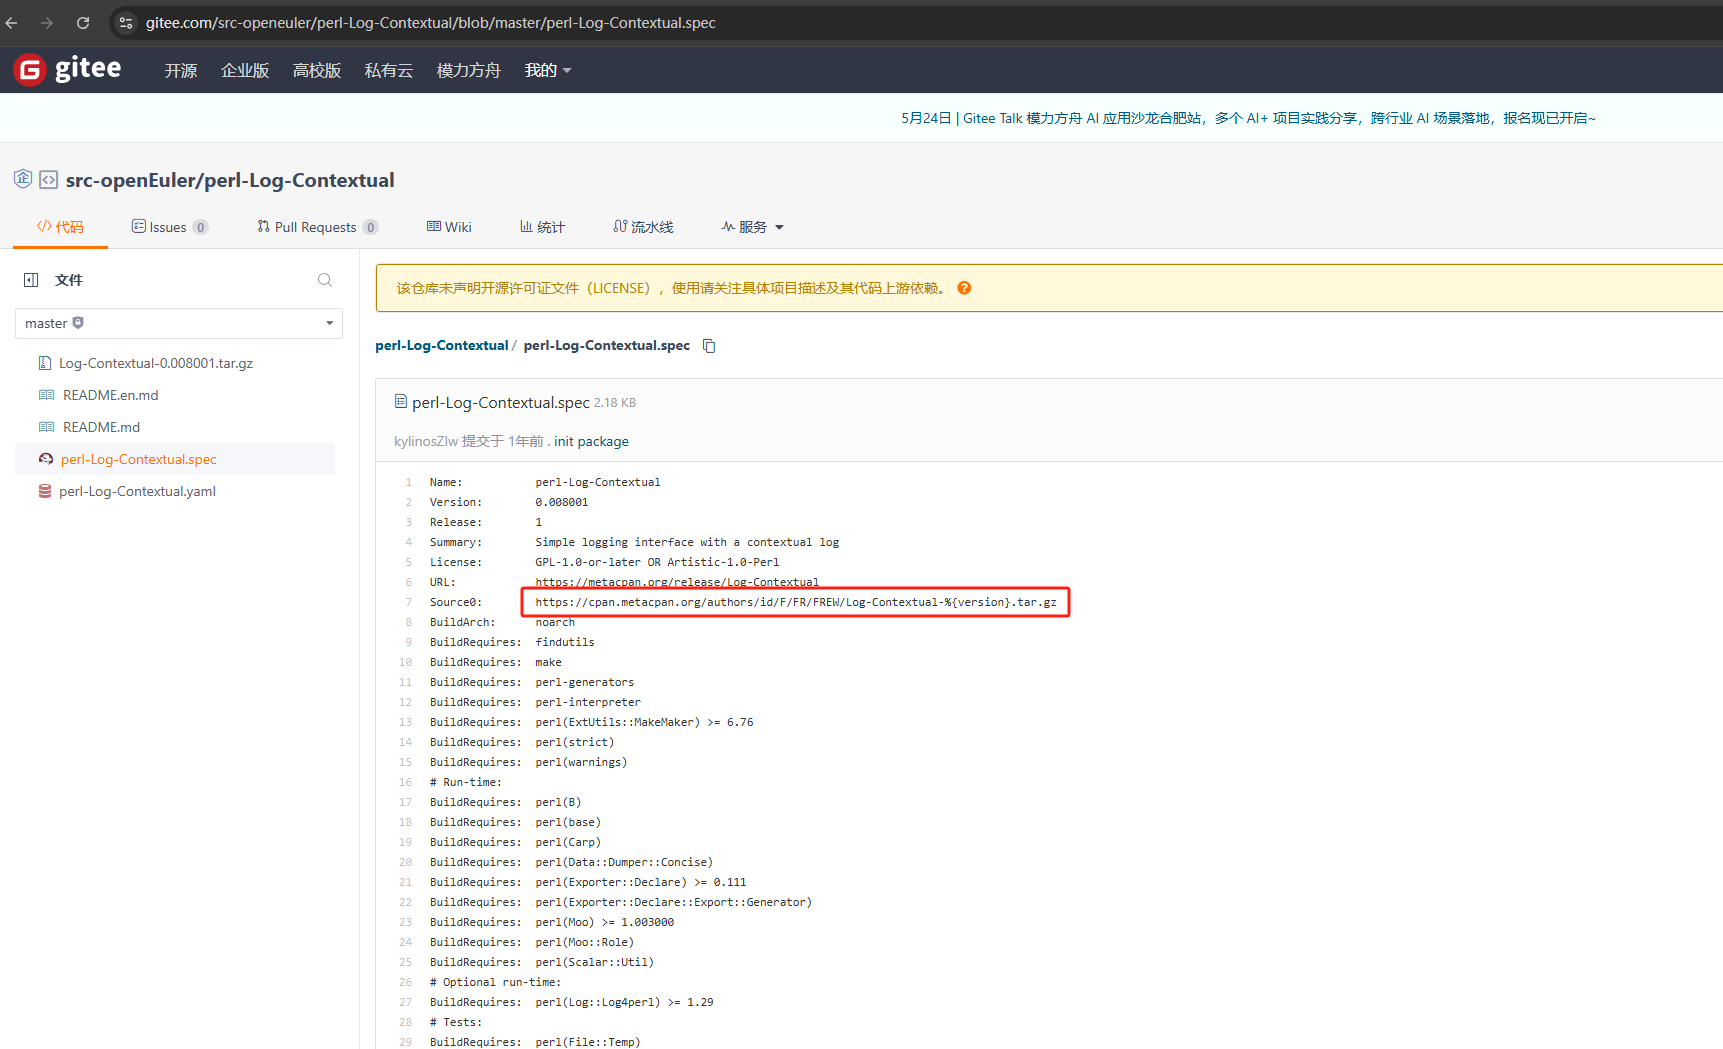1723x1049 pixels.
Task: Collapse the file tree panel icon
Action: pyautogui.click(x=31, y=280)
